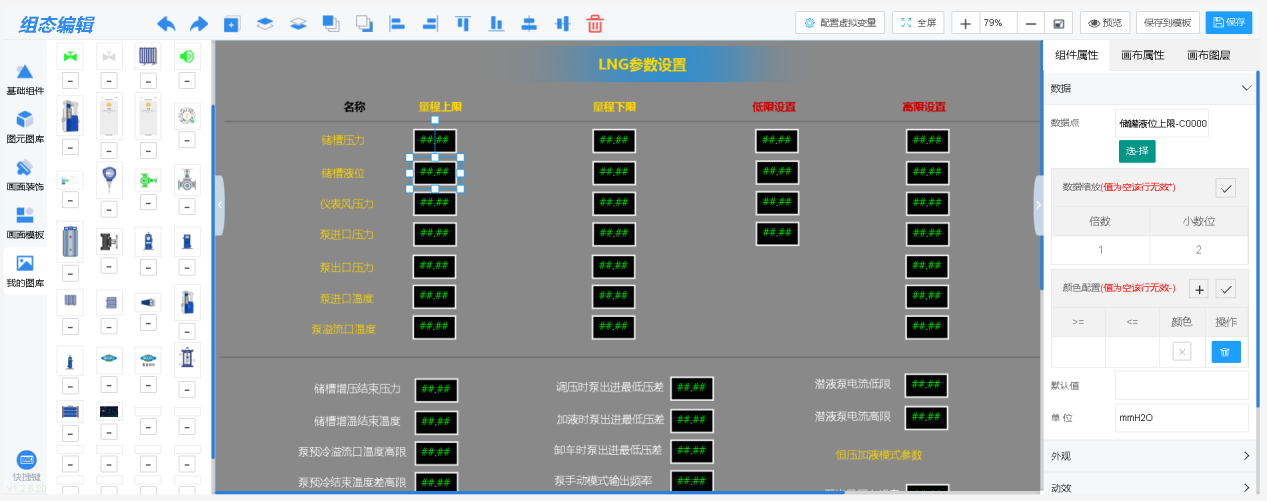1267x501 pixels.
Task: Click the 倍数 value cell showing 1
Action: pyautogui.click(x=1100, y=250)
